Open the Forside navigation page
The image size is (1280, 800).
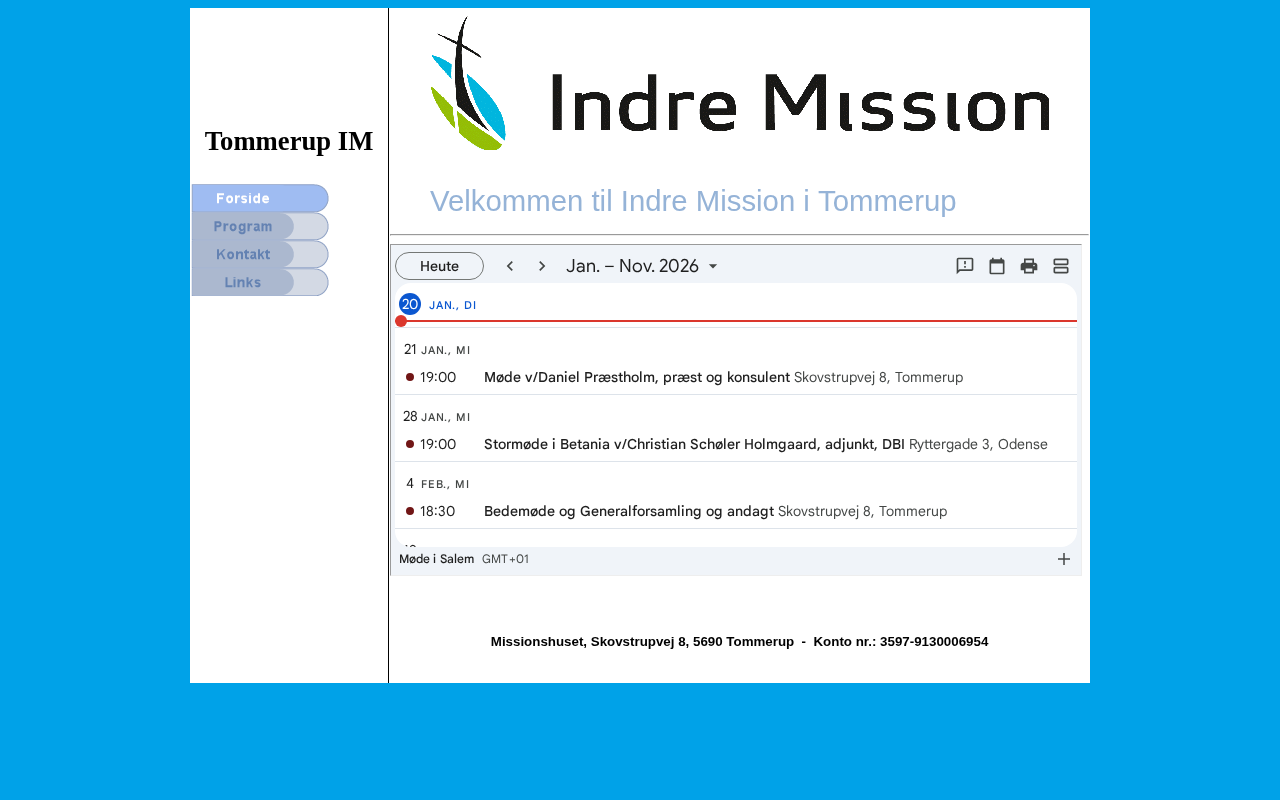click(260, 198)
